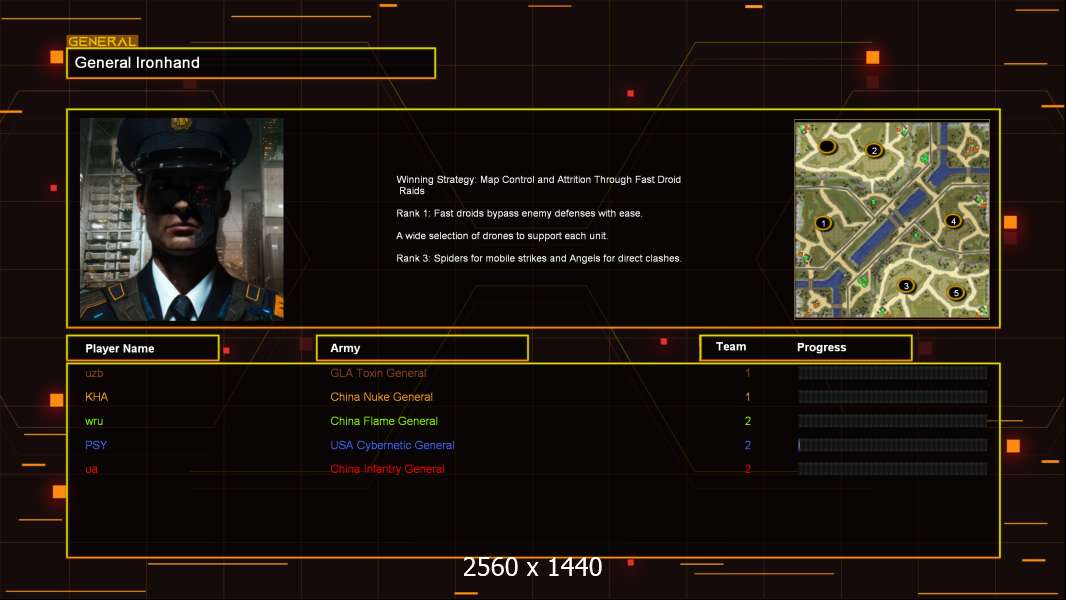Click the General Ironhand name field
Image resolution: width=1066 pixels, height=600 pixels.
251,63
